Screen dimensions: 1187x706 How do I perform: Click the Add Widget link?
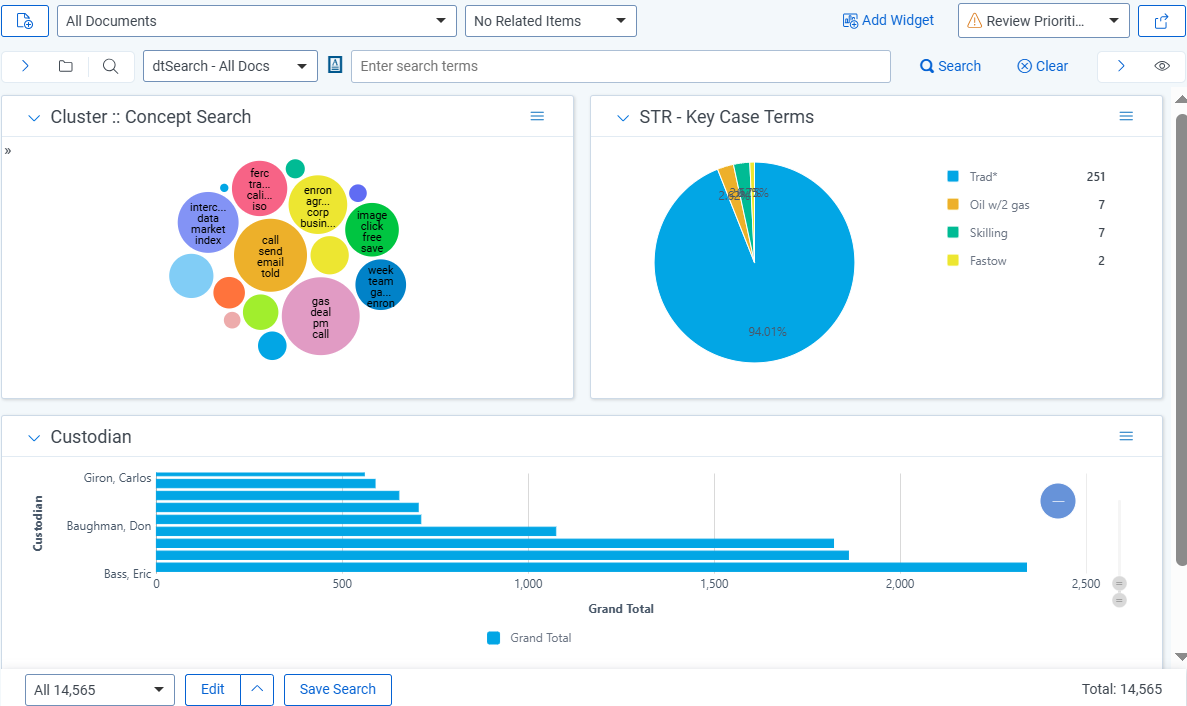[x=889, y=20]
